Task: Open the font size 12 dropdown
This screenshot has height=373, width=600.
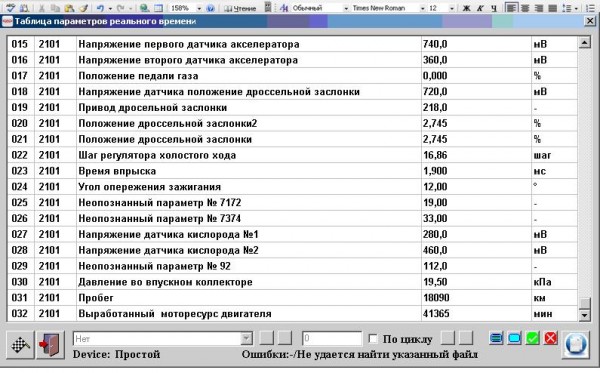Action: tap(452, 8)
